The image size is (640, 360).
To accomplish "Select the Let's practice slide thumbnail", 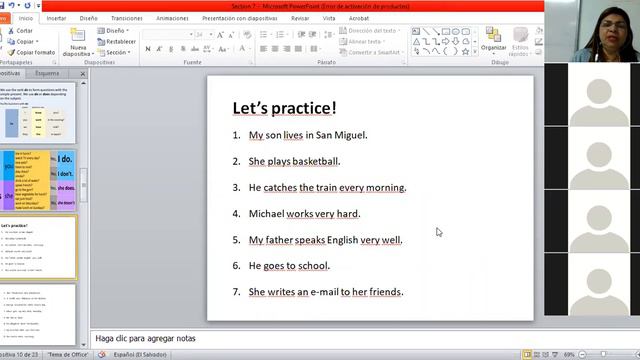I will [x=38, y=248].
